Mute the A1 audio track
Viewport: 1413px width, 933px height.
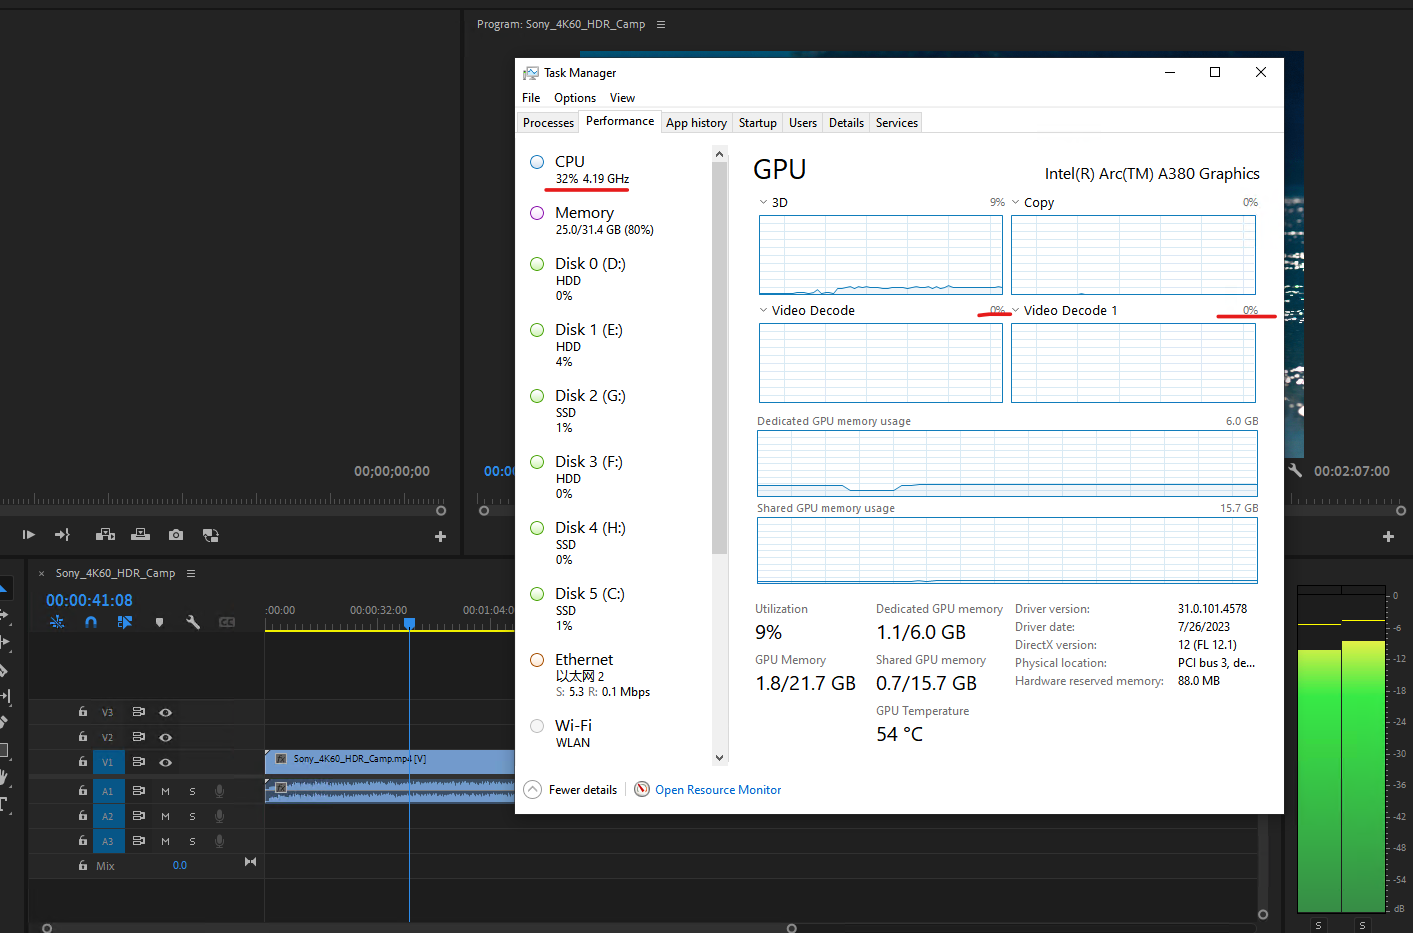click(166, 791)
